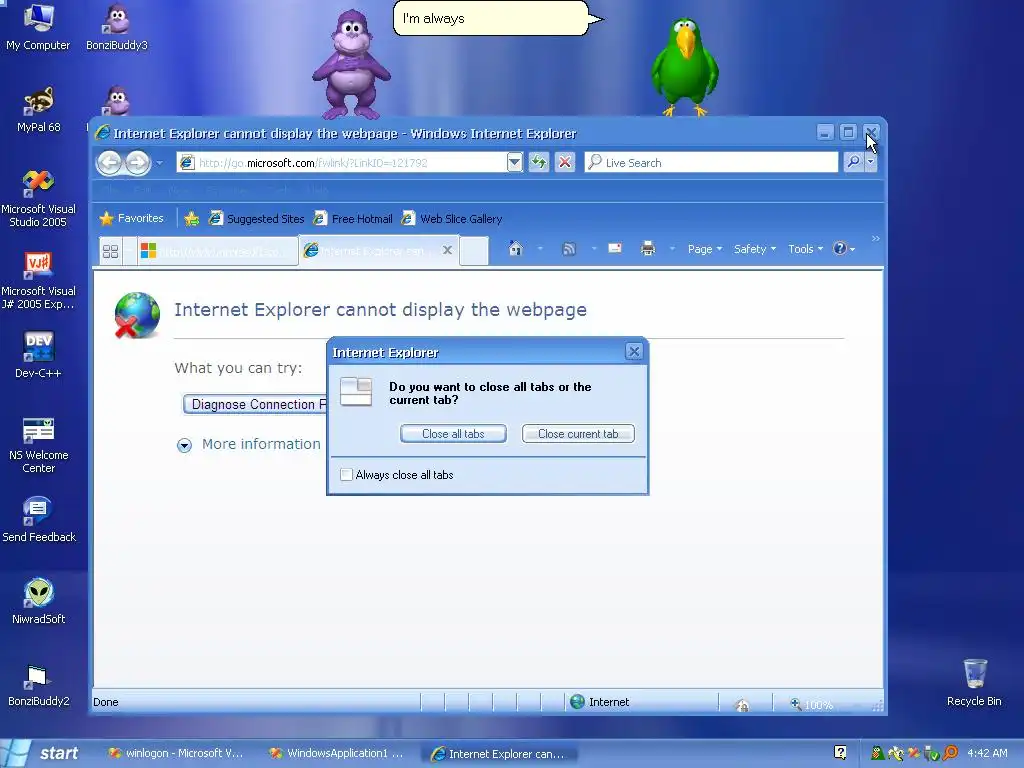
Task: Click the Internet security zone indicator
Action: click(600, 702)
